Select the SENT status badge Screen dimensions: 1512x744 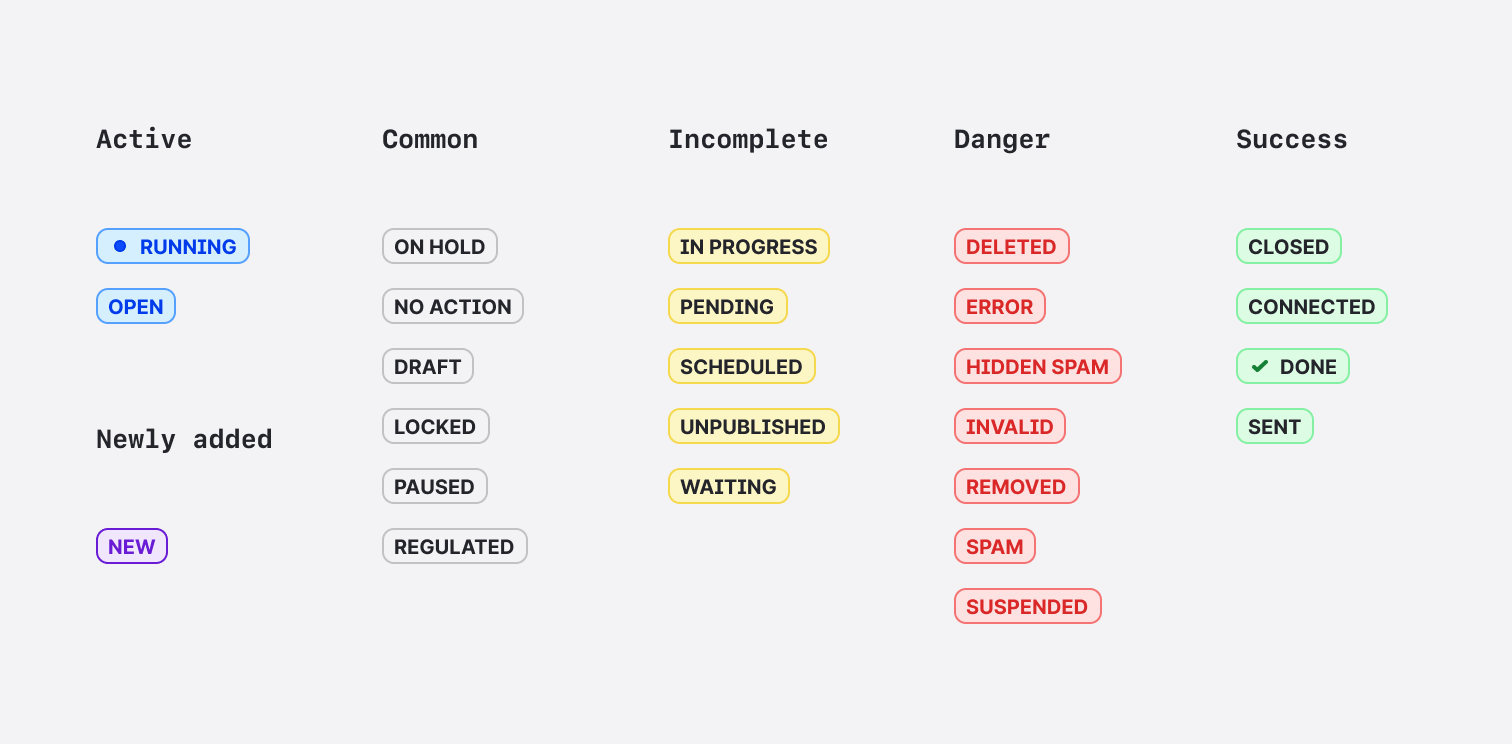(1275, 427)
